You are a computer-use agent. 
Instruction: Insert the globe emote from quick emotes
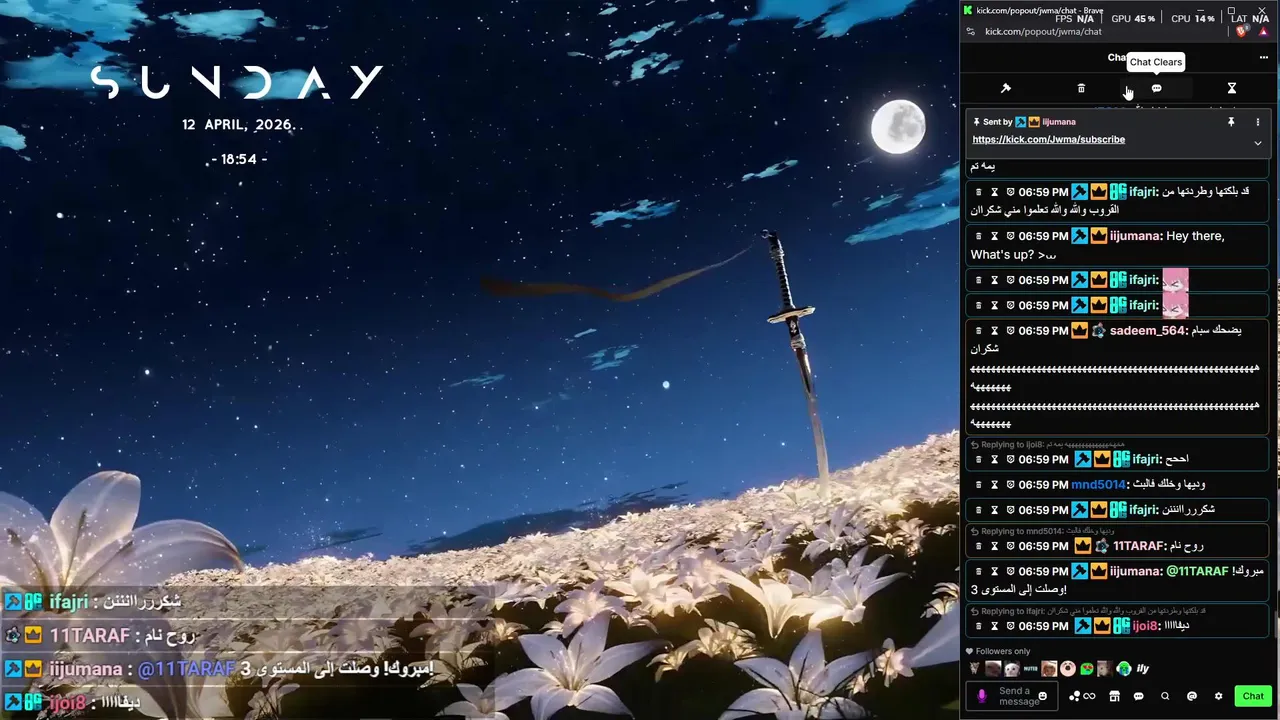(1124, 669)
